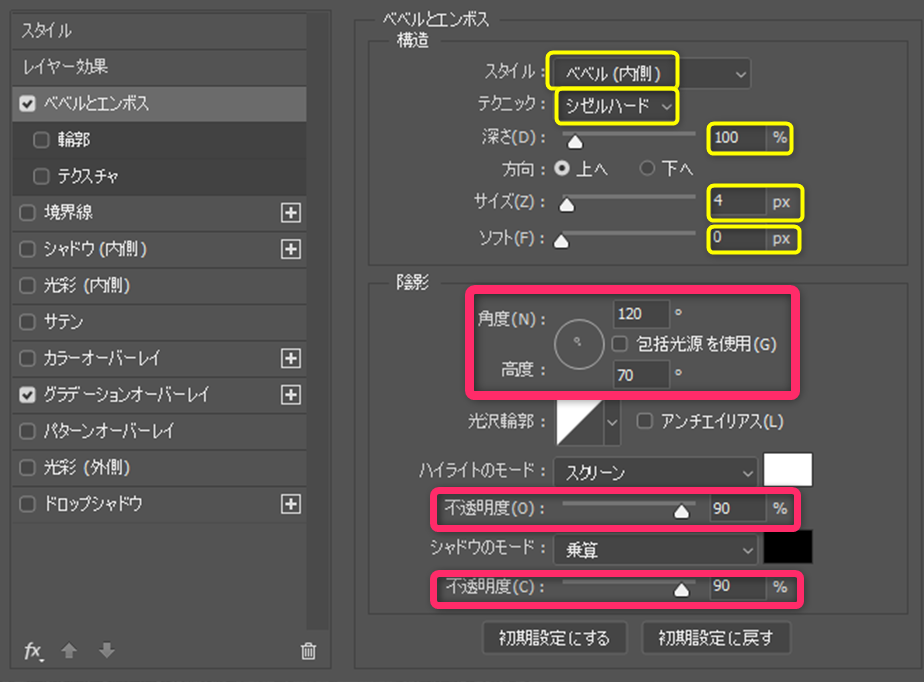924x682 pixels.
Task: Click 深さ value field showing 100
Action: pos(738,139)
